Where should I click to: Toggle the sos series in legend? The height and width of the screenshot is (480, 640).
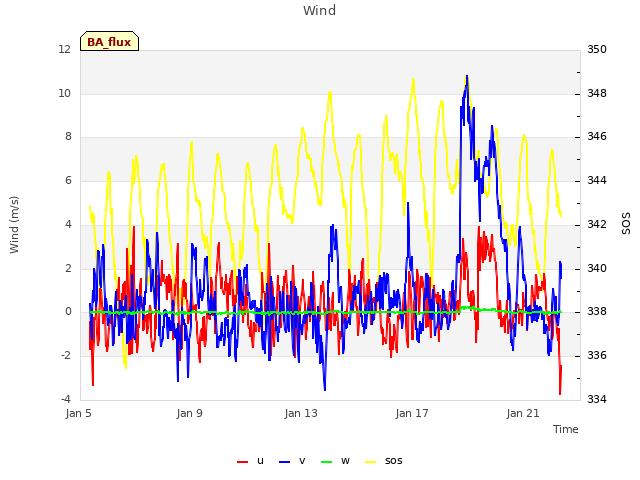click(x=383, y=461)
